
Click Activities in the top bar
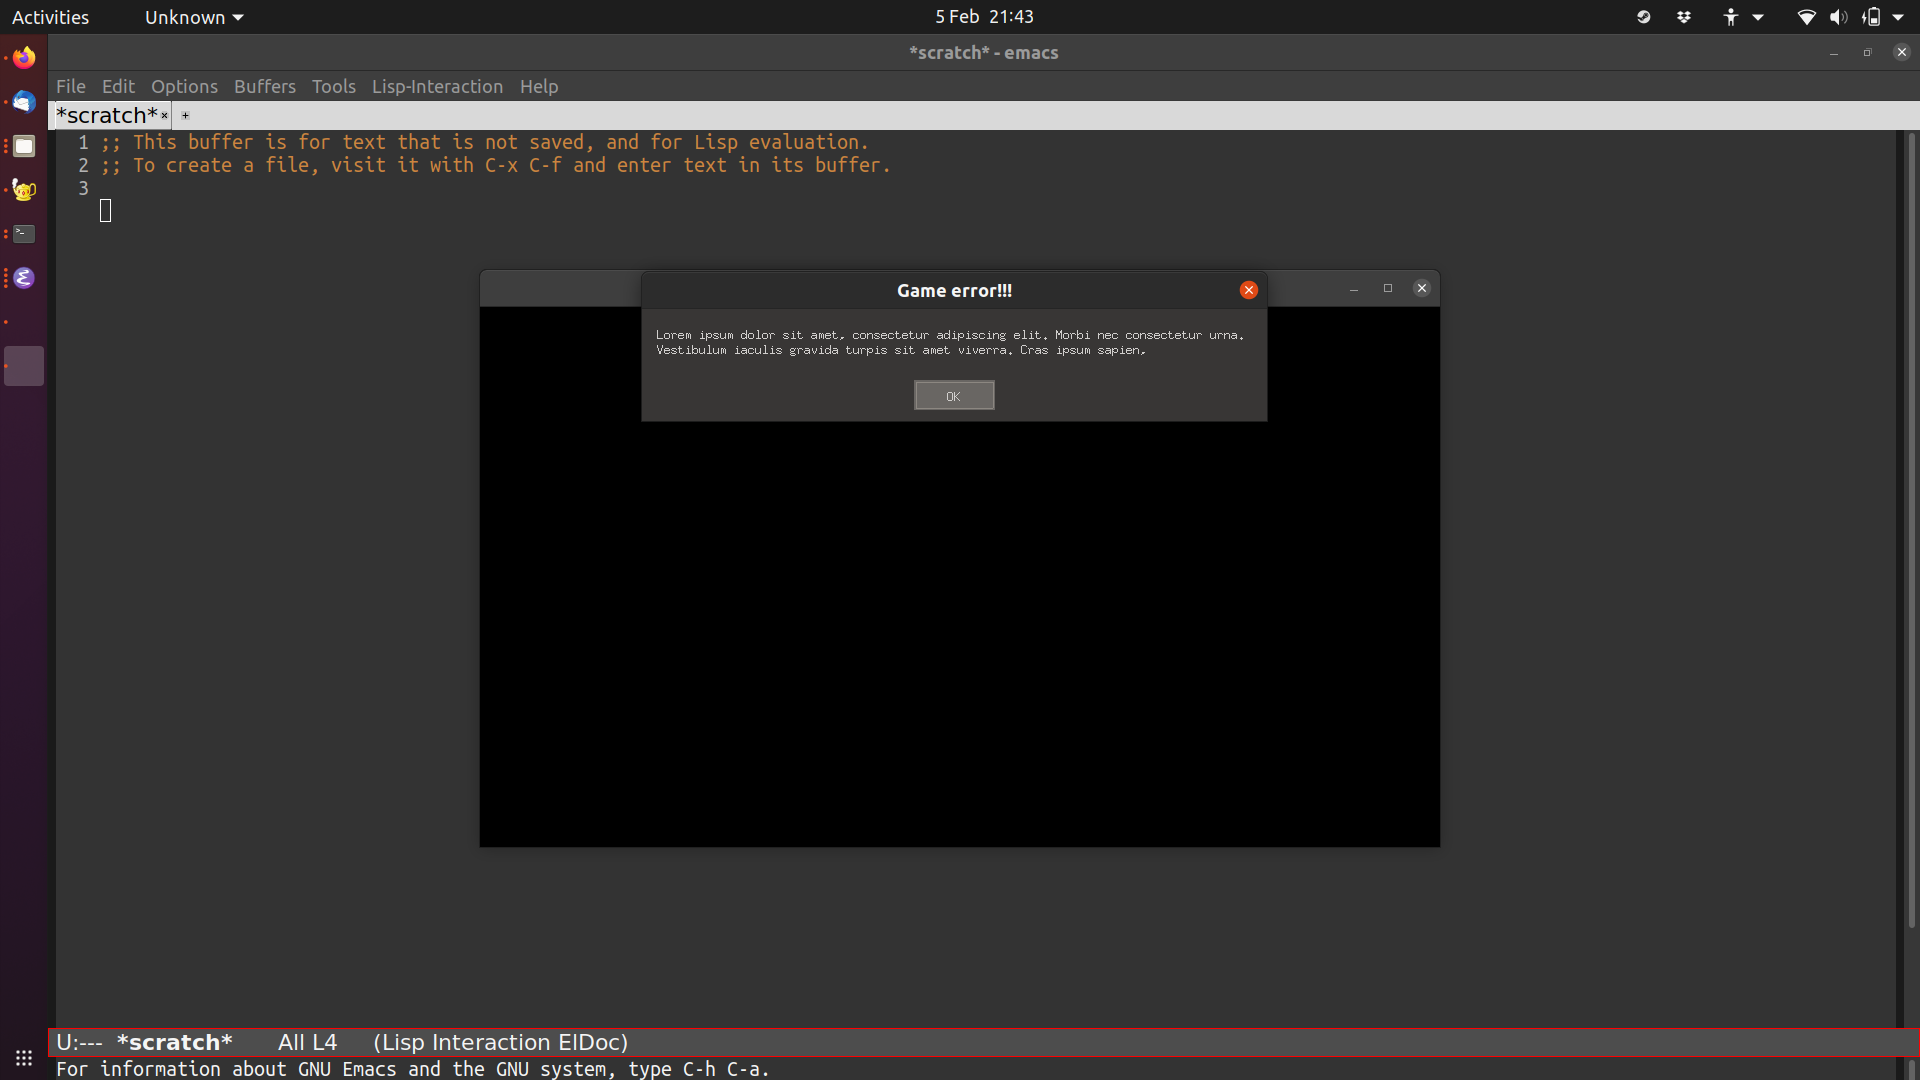point(50,17)
